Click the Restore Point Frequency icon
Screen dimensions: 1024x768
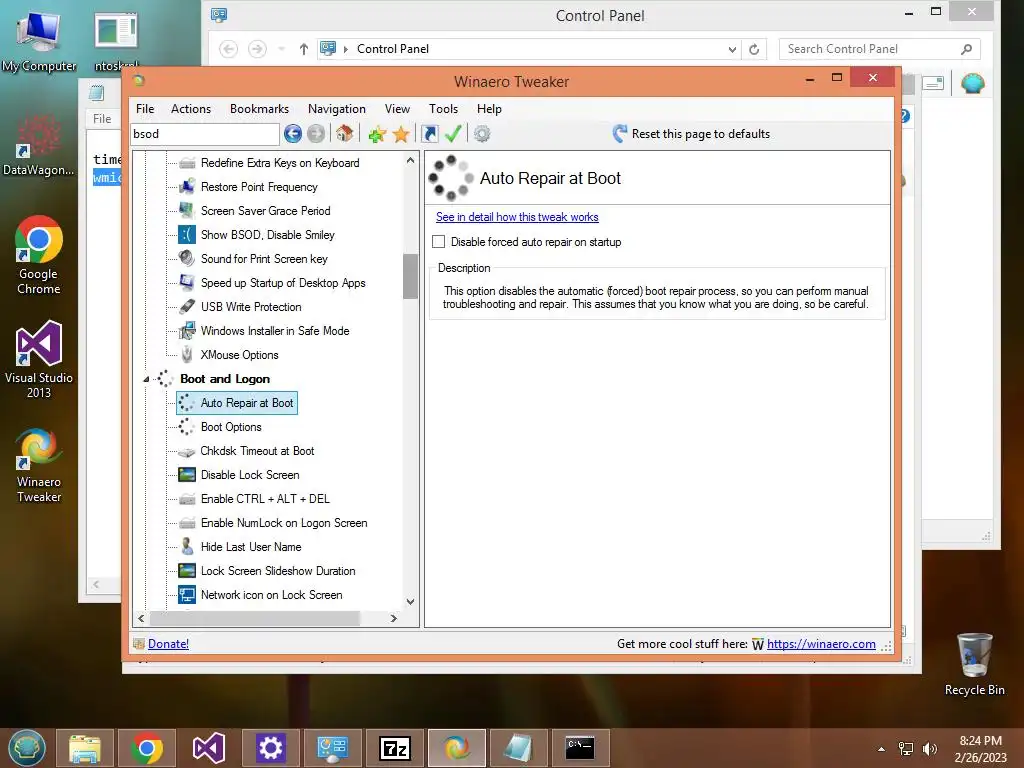point(187,187)
